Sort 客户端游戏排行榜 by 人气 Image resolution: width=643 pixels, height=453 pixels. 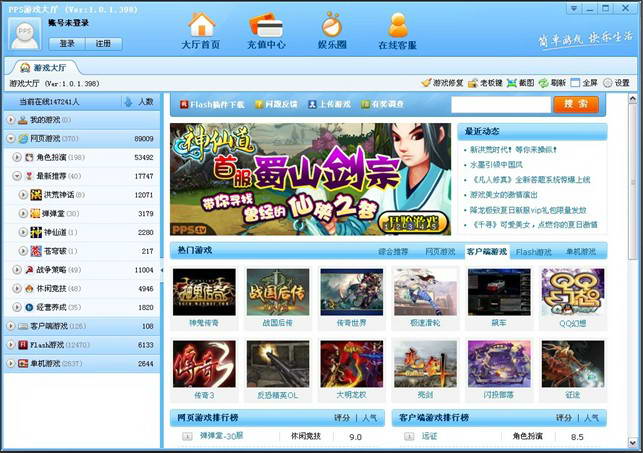(591, 418)
